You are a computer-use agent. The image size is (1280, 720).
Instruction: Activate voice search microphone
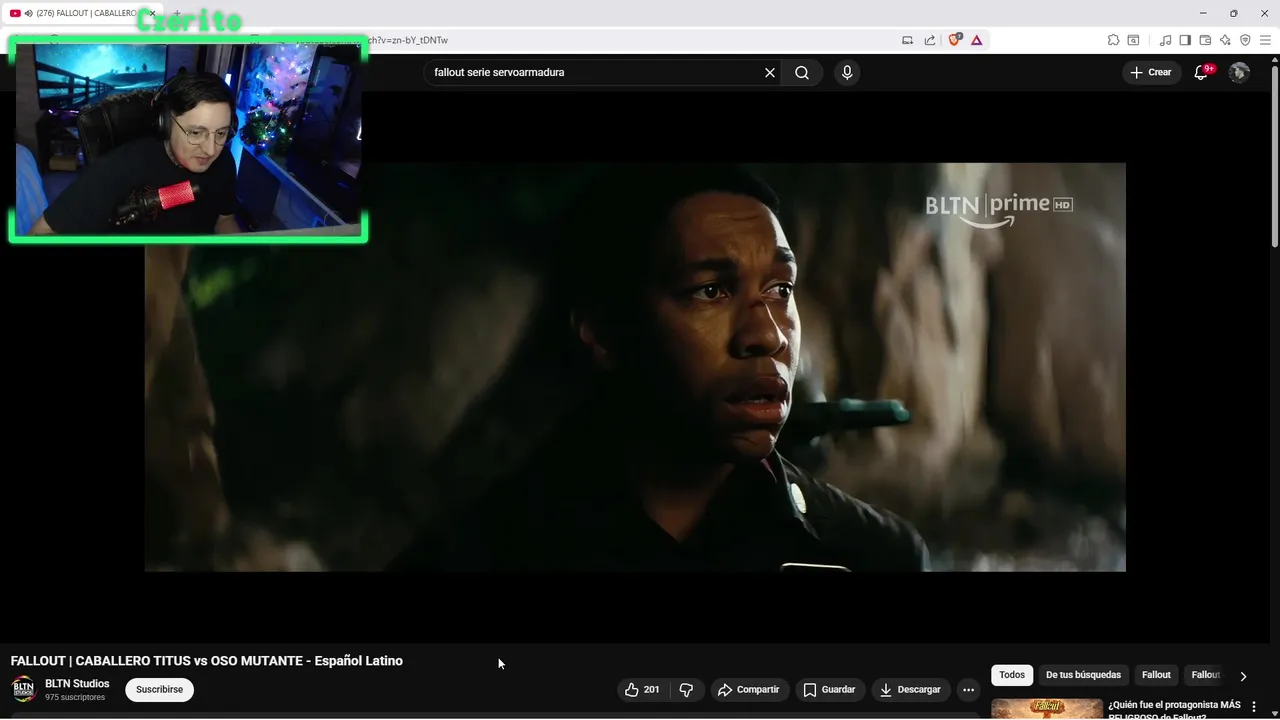(x=847, y=73)
